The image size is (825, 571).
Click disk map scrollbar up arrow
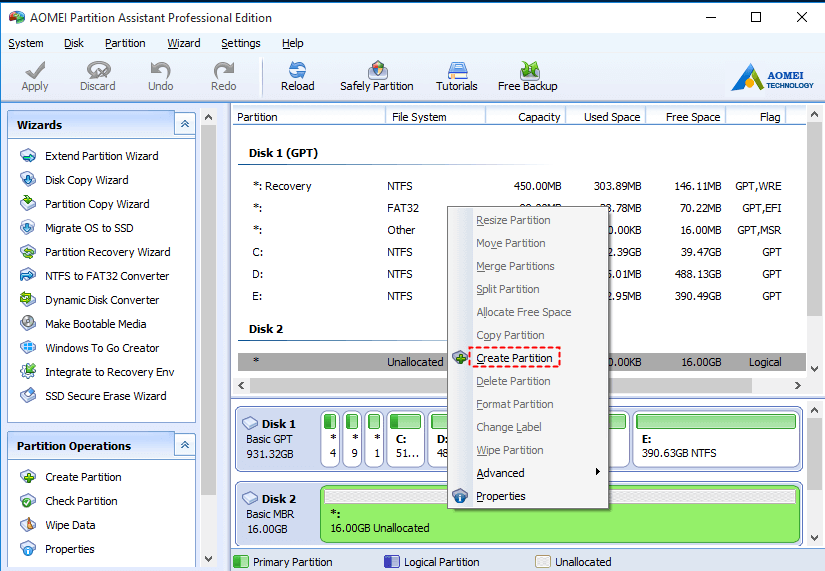tap(814, 410)
